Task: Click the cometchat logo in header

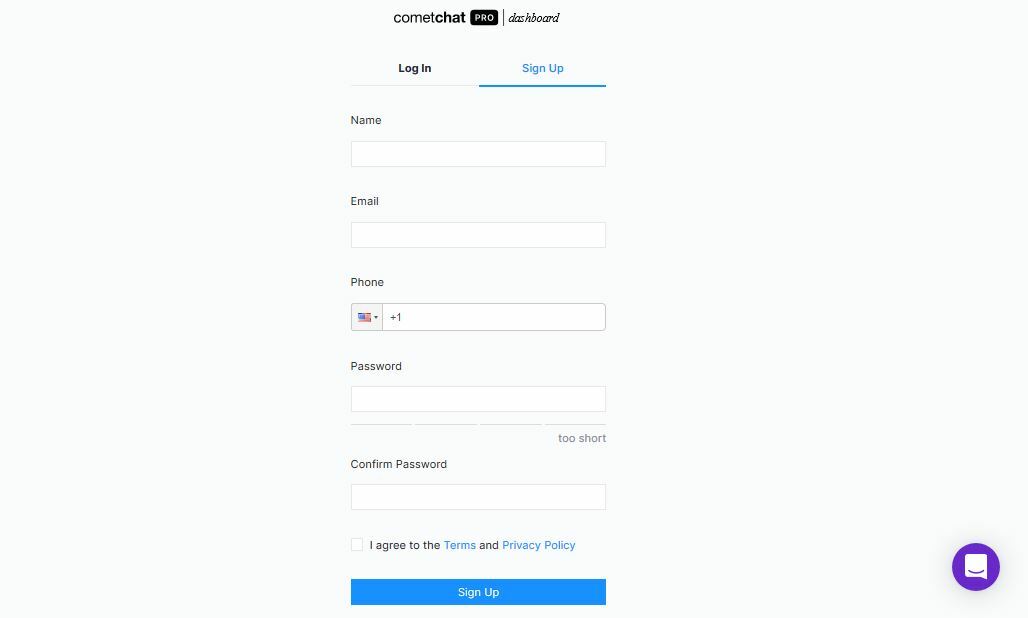Action: [429, 18]
